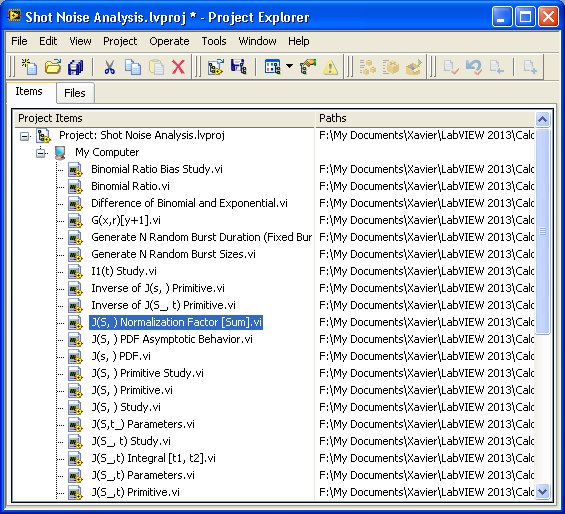Click the Paste toolbar icon

pyautogui.click(x=156, y=67)
